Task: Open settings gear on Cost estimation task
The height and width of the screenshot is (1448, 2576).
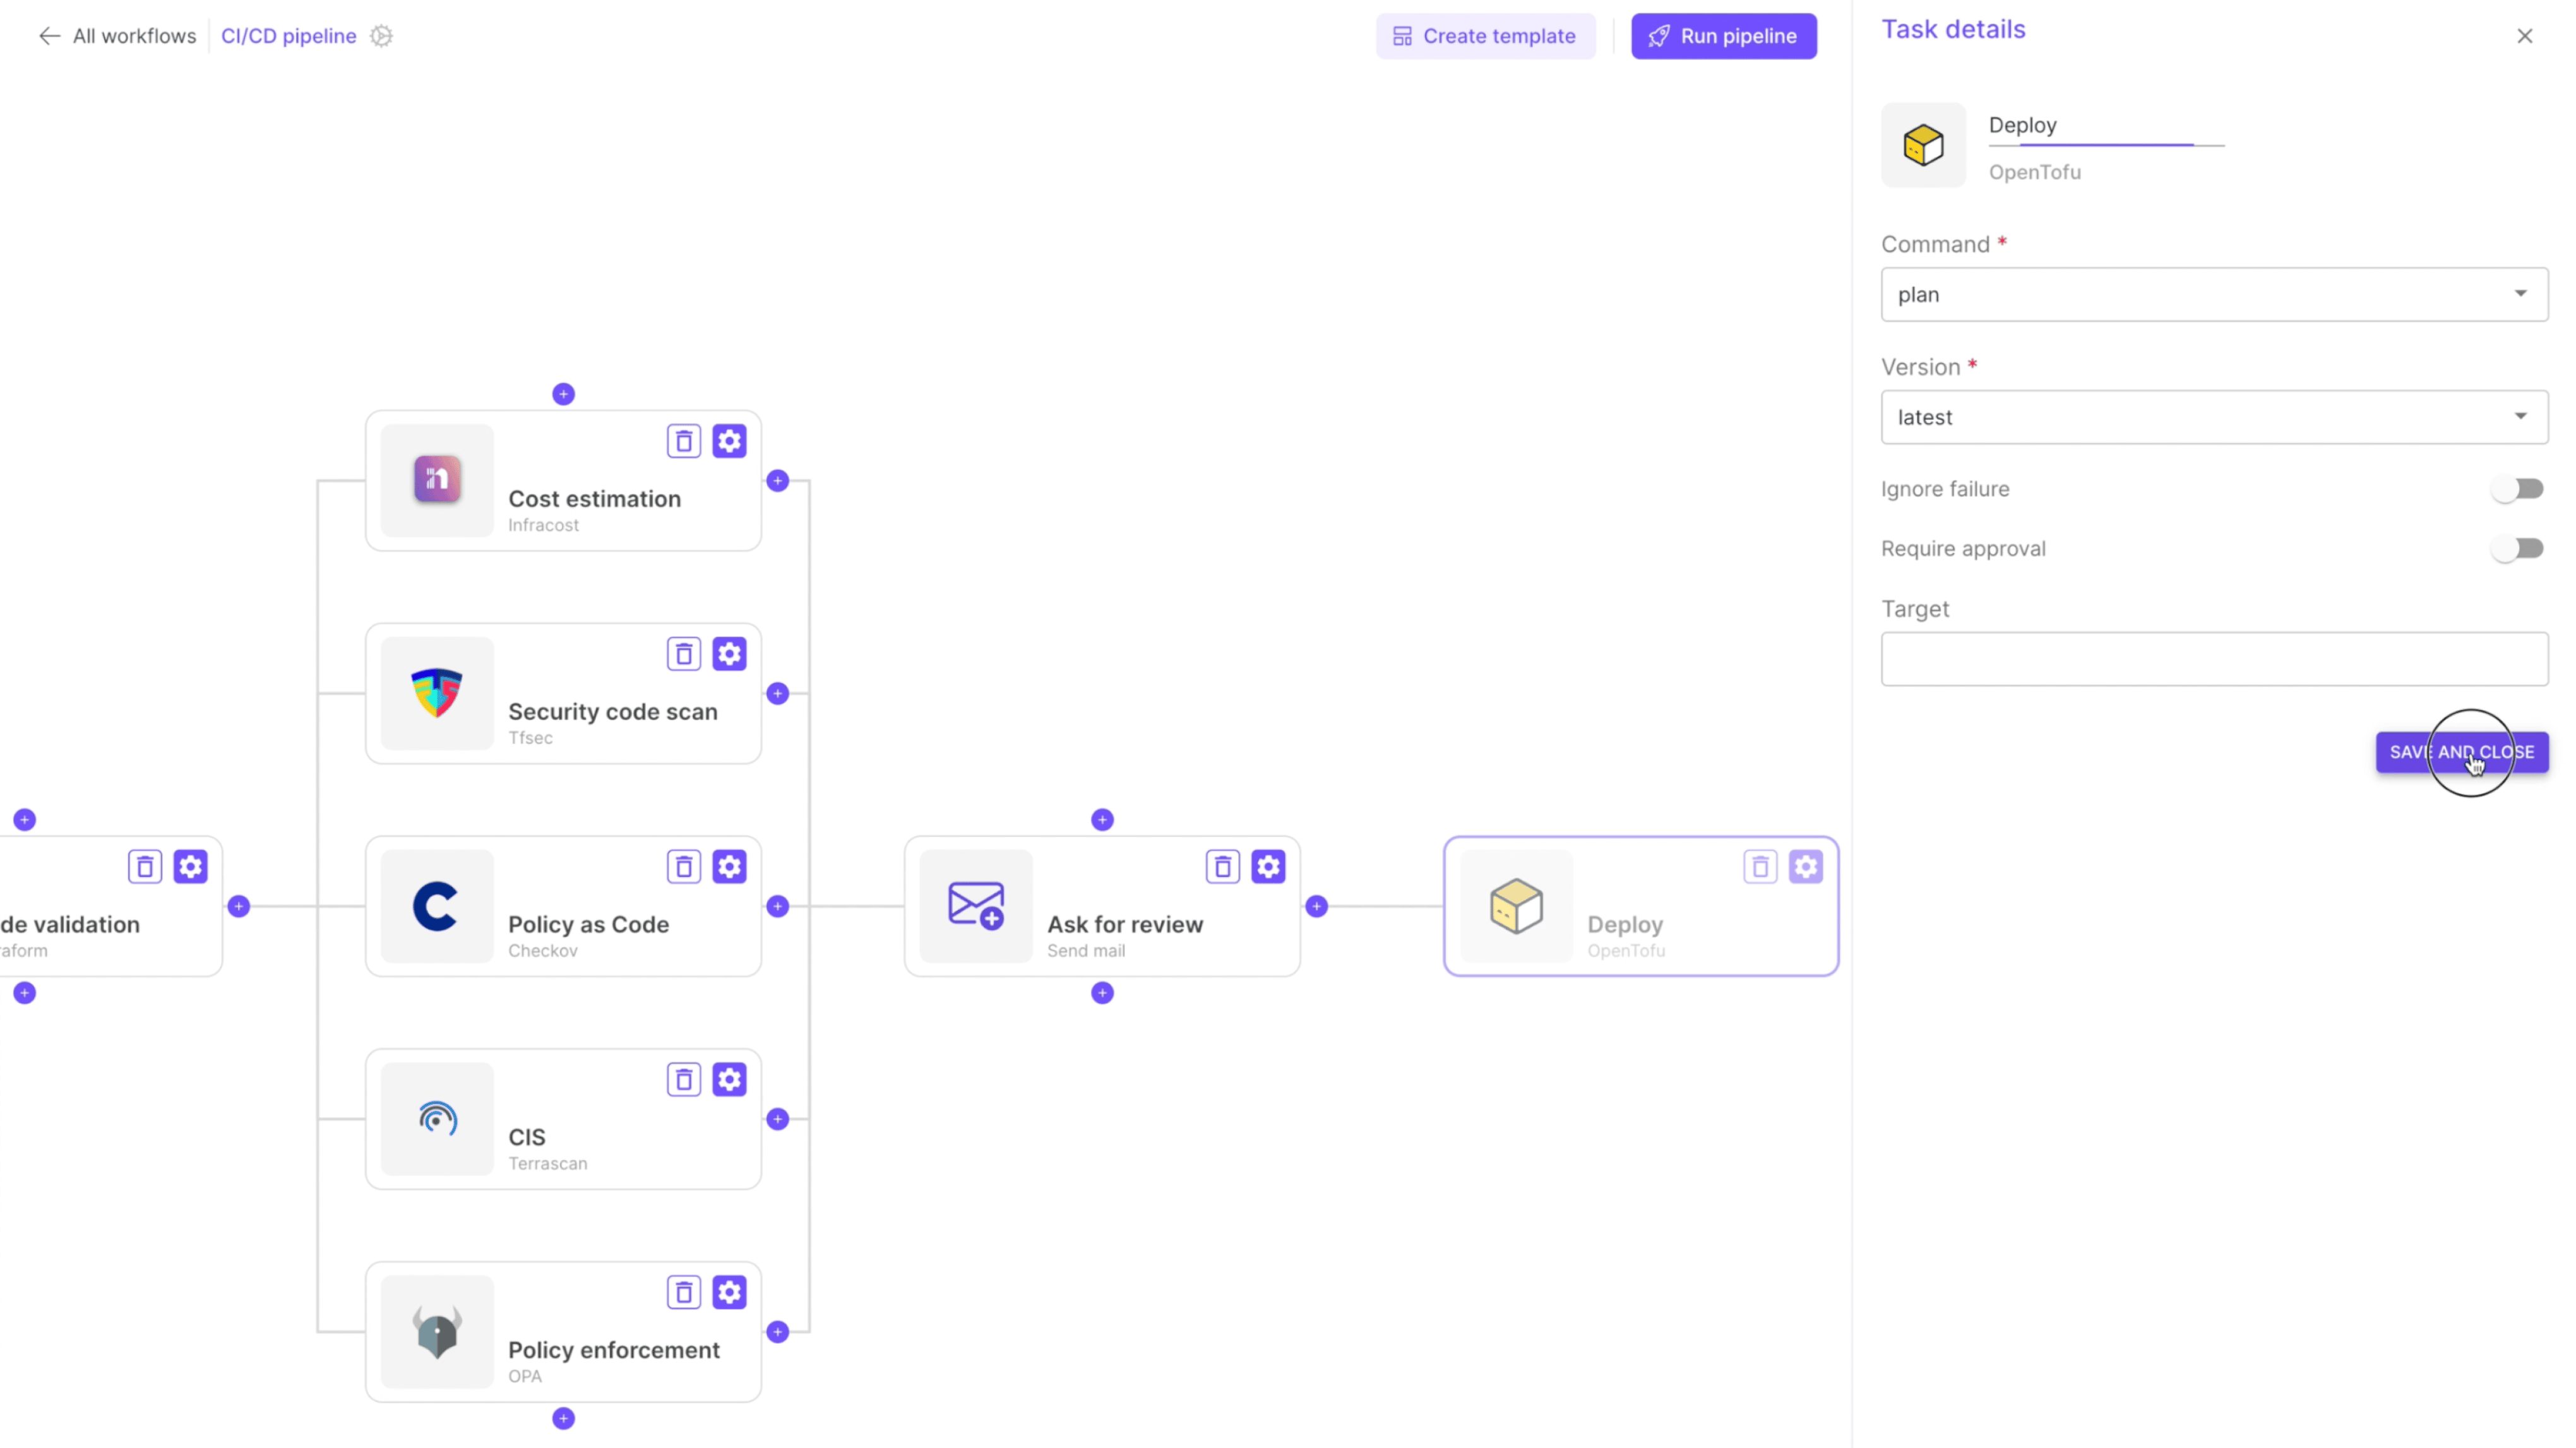Action: [x=729, y=441]
